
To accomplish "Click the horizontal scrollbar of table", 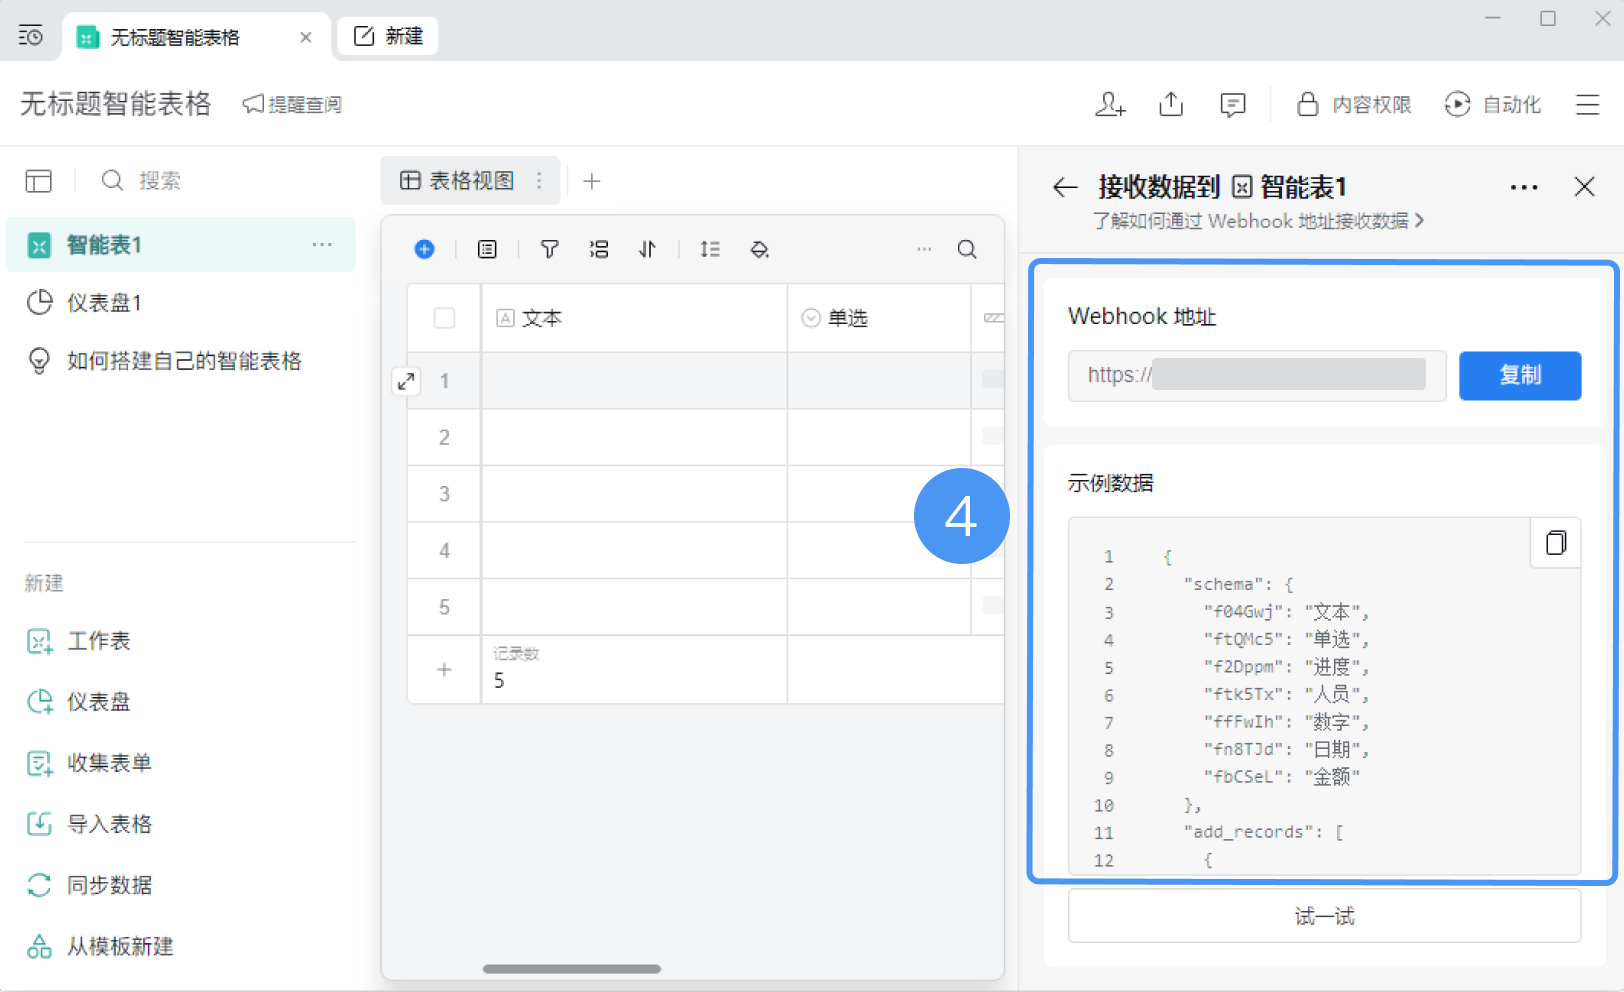I will [572, 968].
